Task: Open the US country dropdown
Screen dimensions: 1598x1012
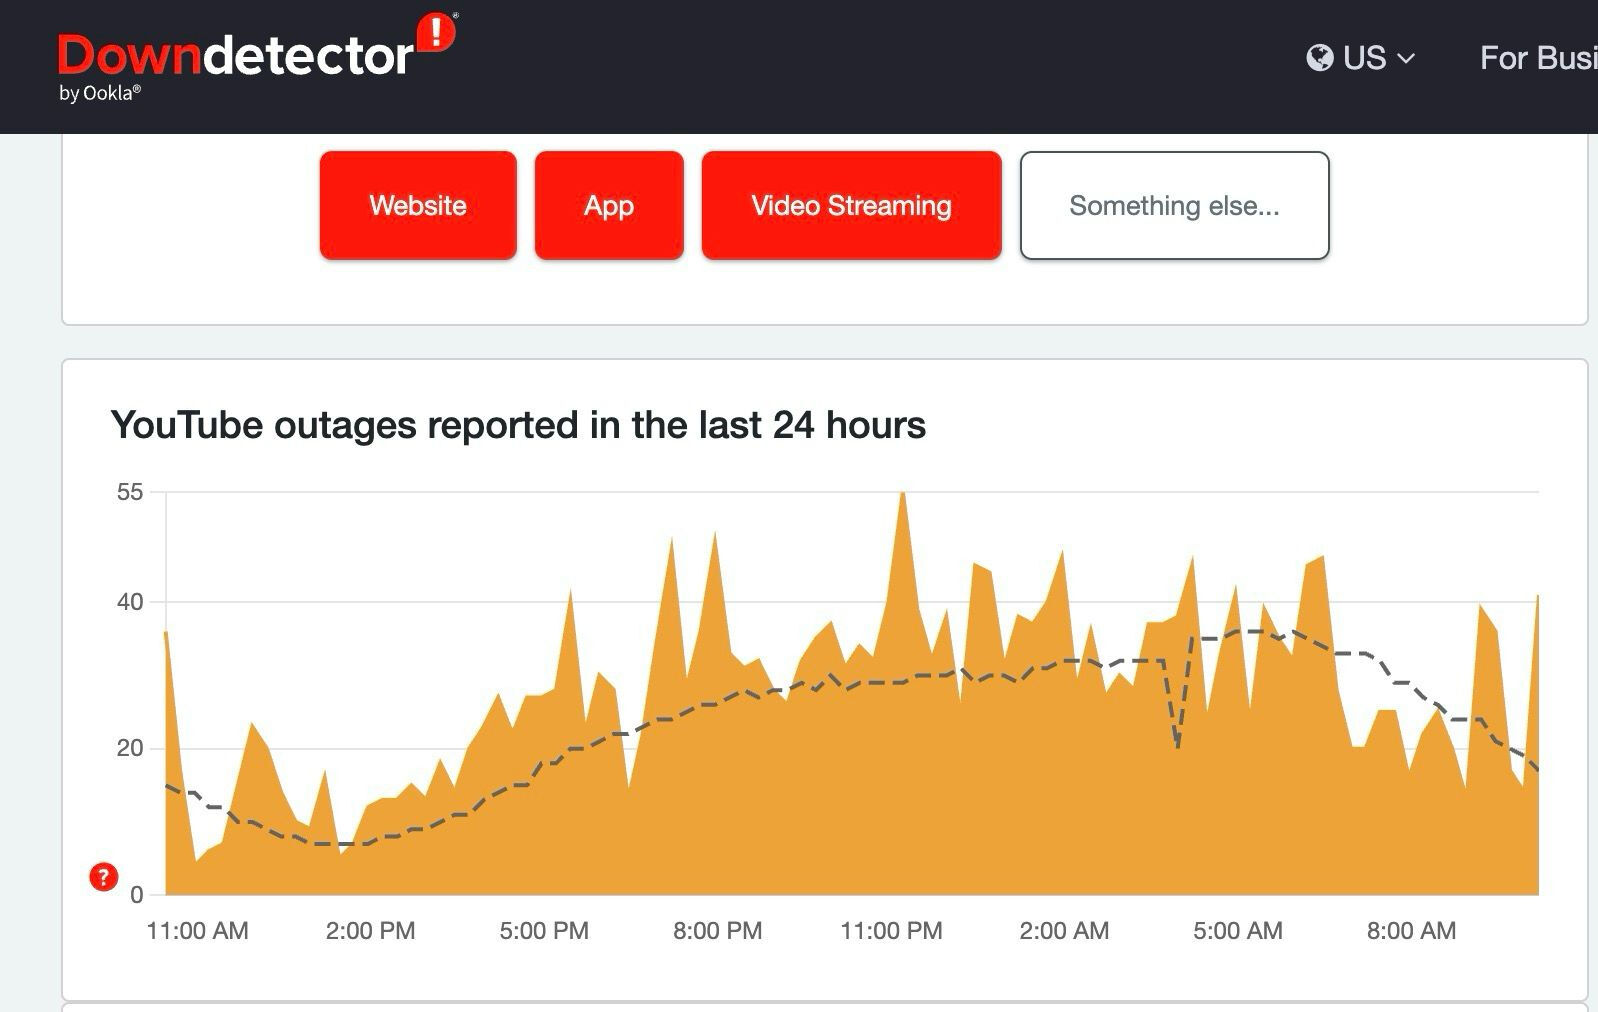Action: coord(1361,58)
